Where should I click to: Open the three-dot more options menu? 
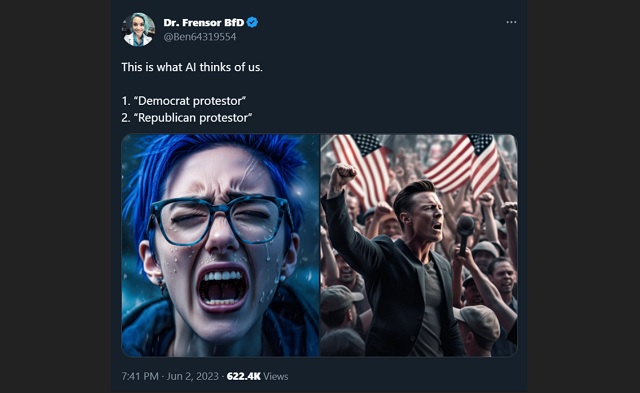tap(511, 22)
